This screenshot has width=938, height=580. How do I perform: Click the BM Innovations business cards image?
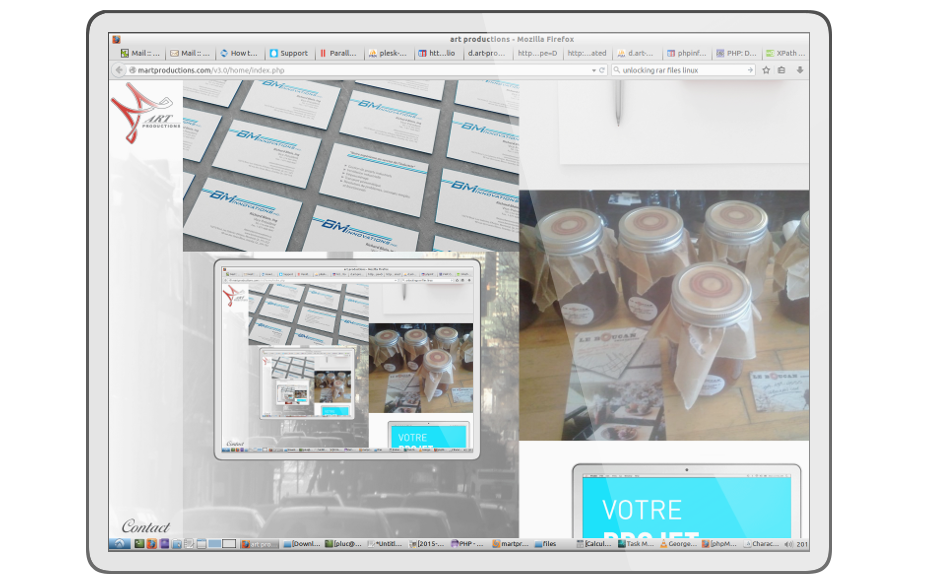point(350,165)
